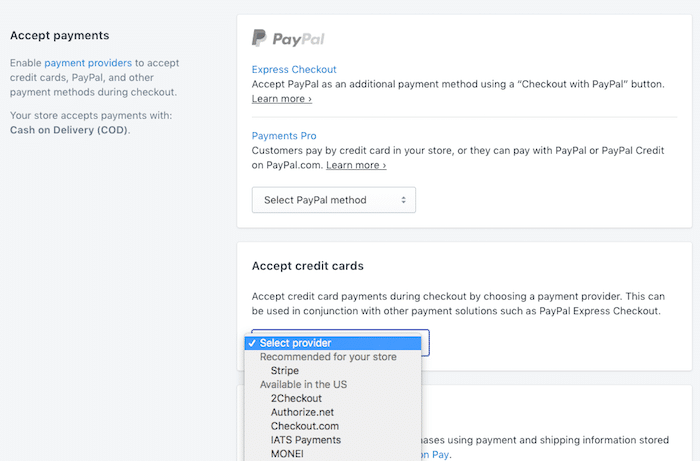Viewport: 700px width, 461px height.
Task: Click the Cash on Delivery (COD) text
Action: click(x=69, y=130)
